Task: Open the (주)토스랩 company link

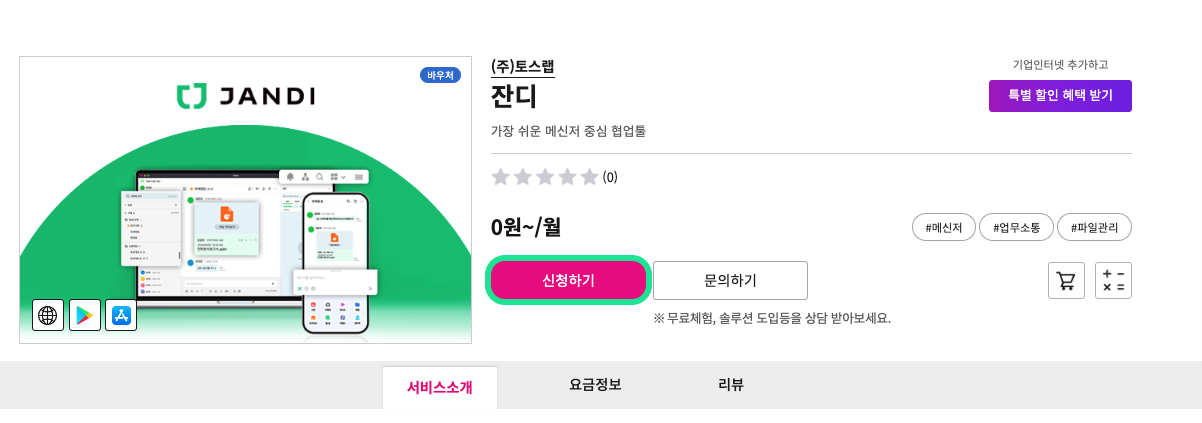Action: [522, 67]
